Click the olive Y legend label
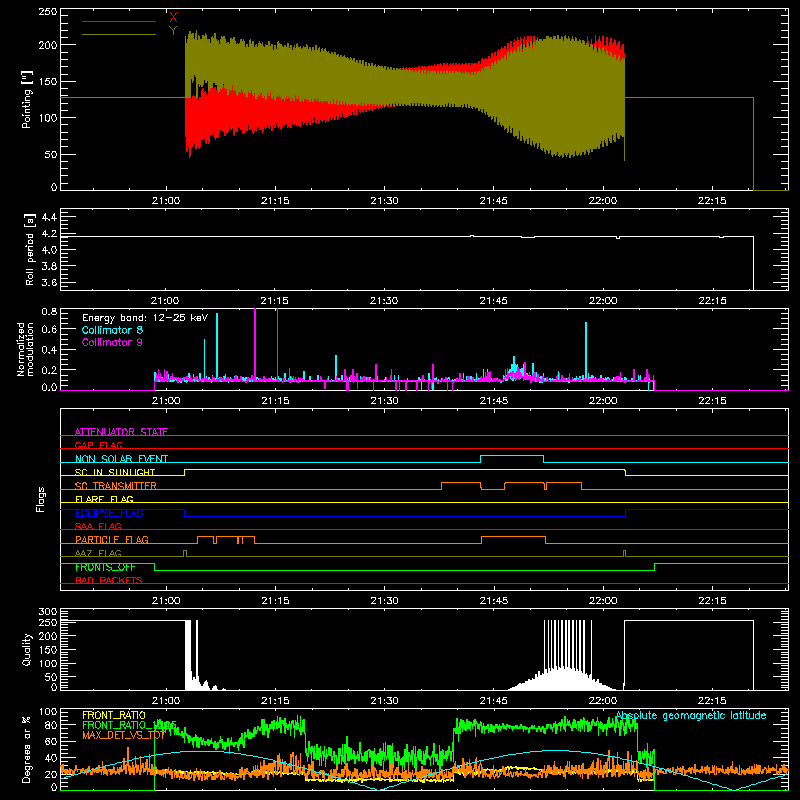 pos(173,31)
